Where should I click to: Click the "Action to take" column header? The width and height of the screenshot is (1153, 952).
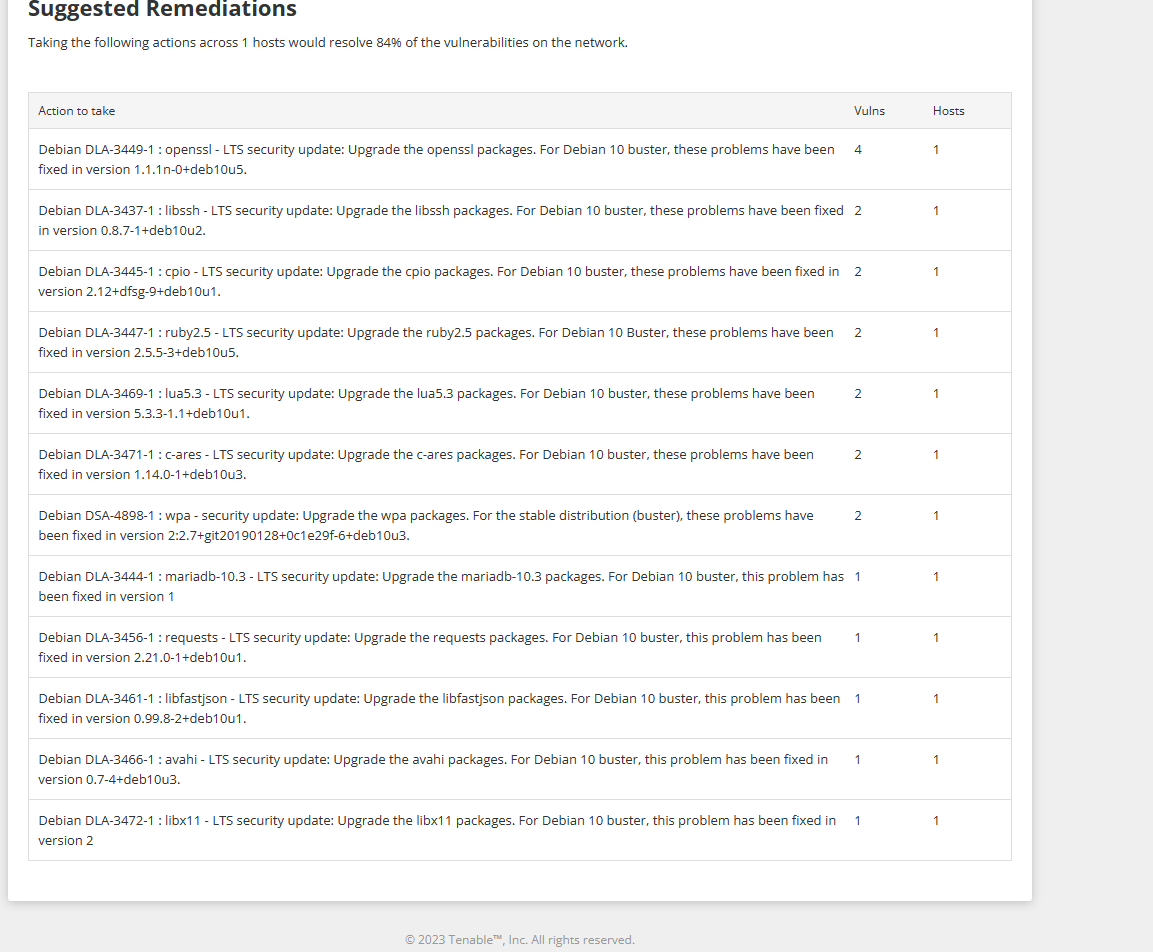click(x=77, y=111)
